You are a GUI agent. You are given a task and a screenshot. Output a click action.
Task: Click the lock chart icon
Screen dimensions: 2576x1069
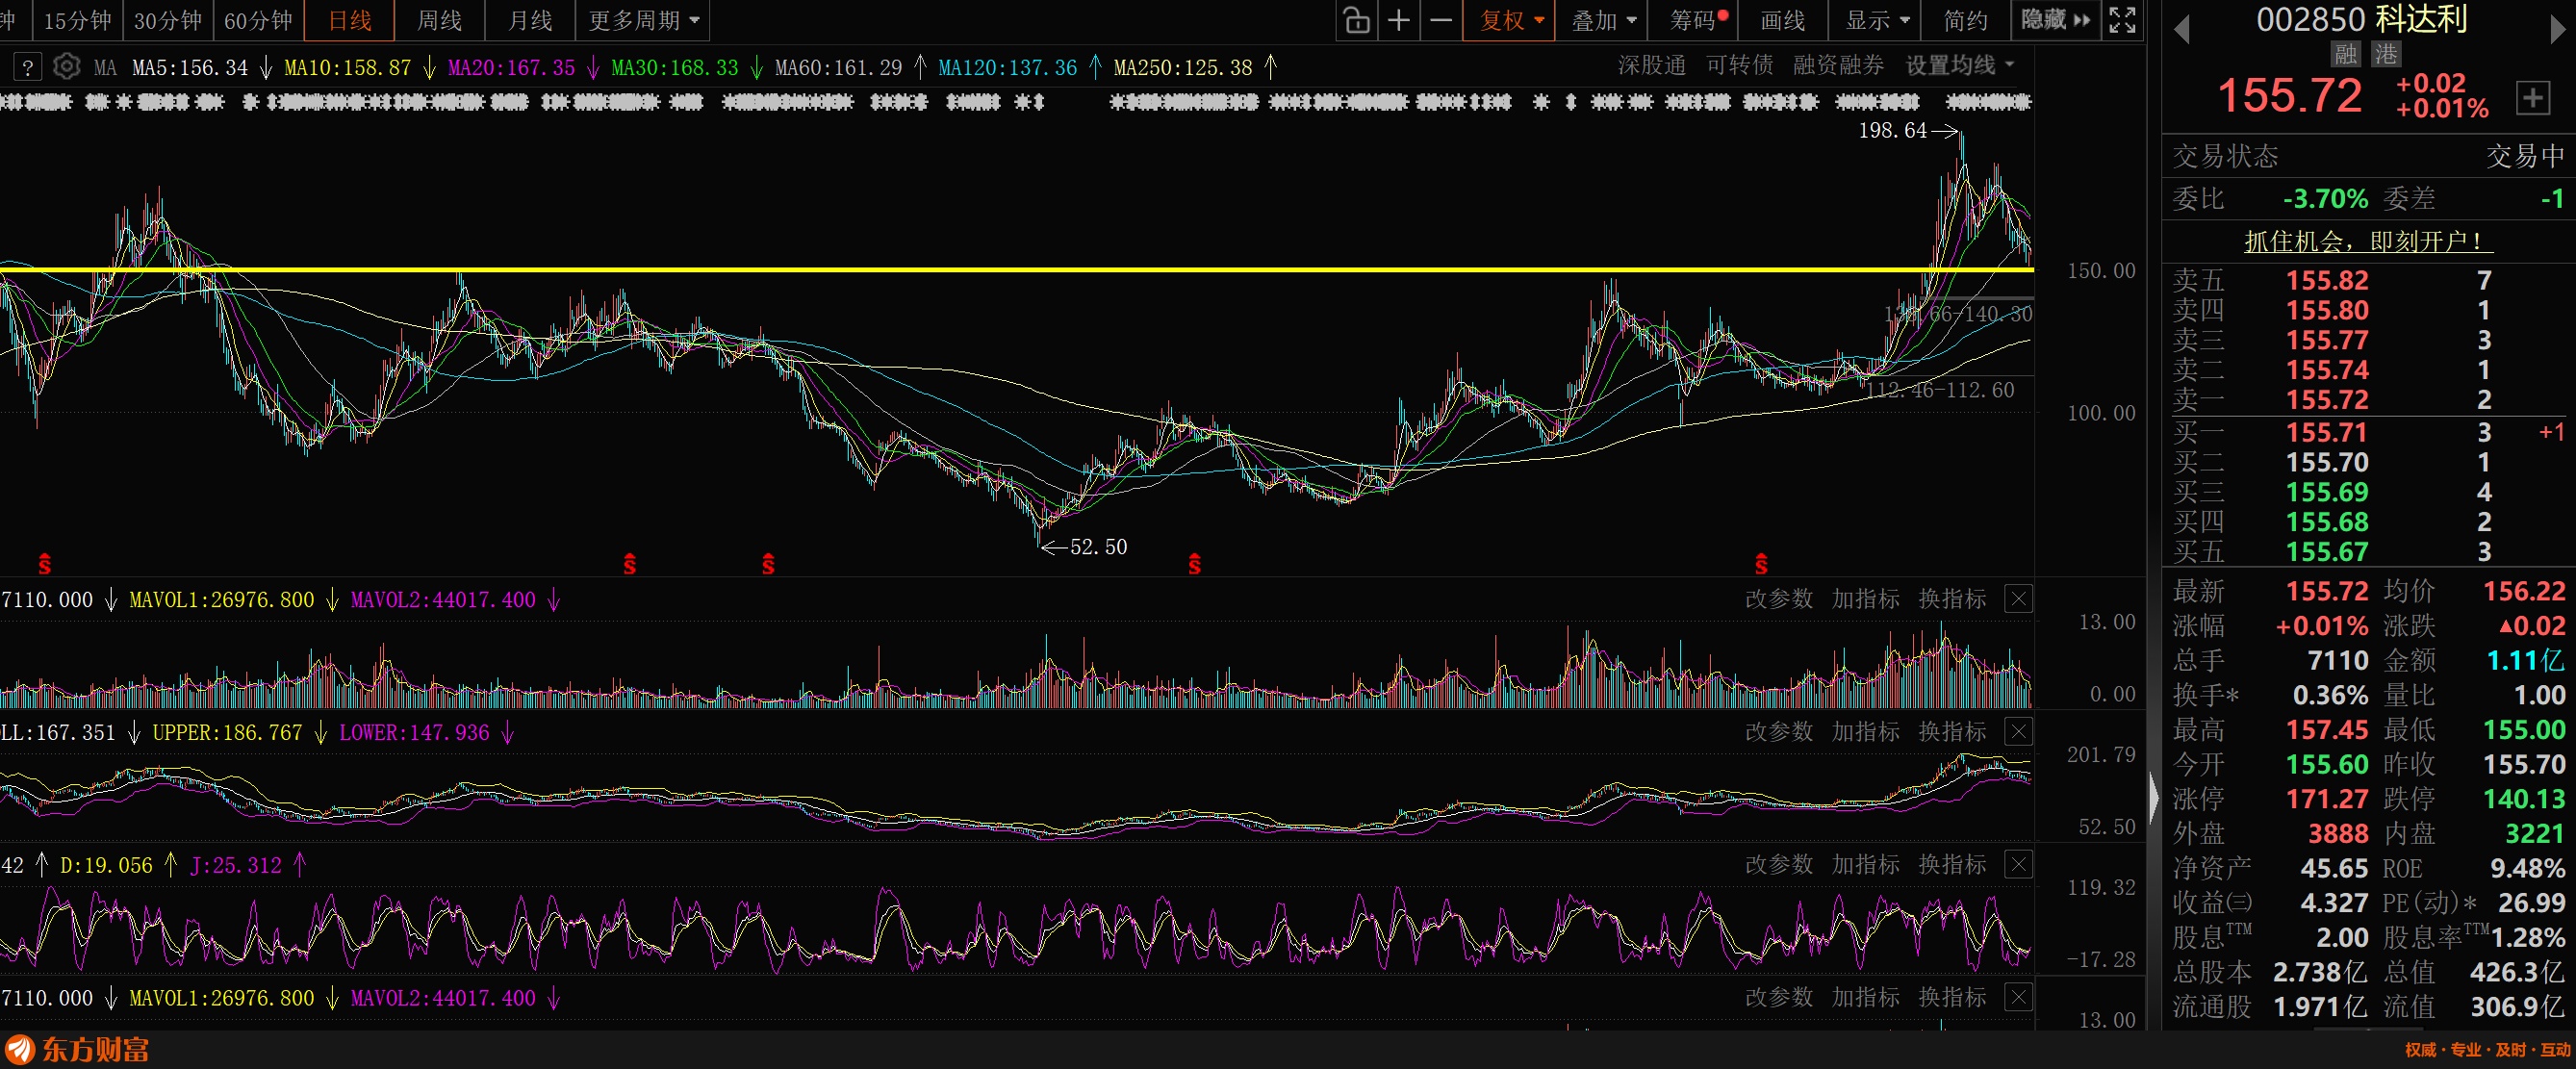click(1356, 20)
